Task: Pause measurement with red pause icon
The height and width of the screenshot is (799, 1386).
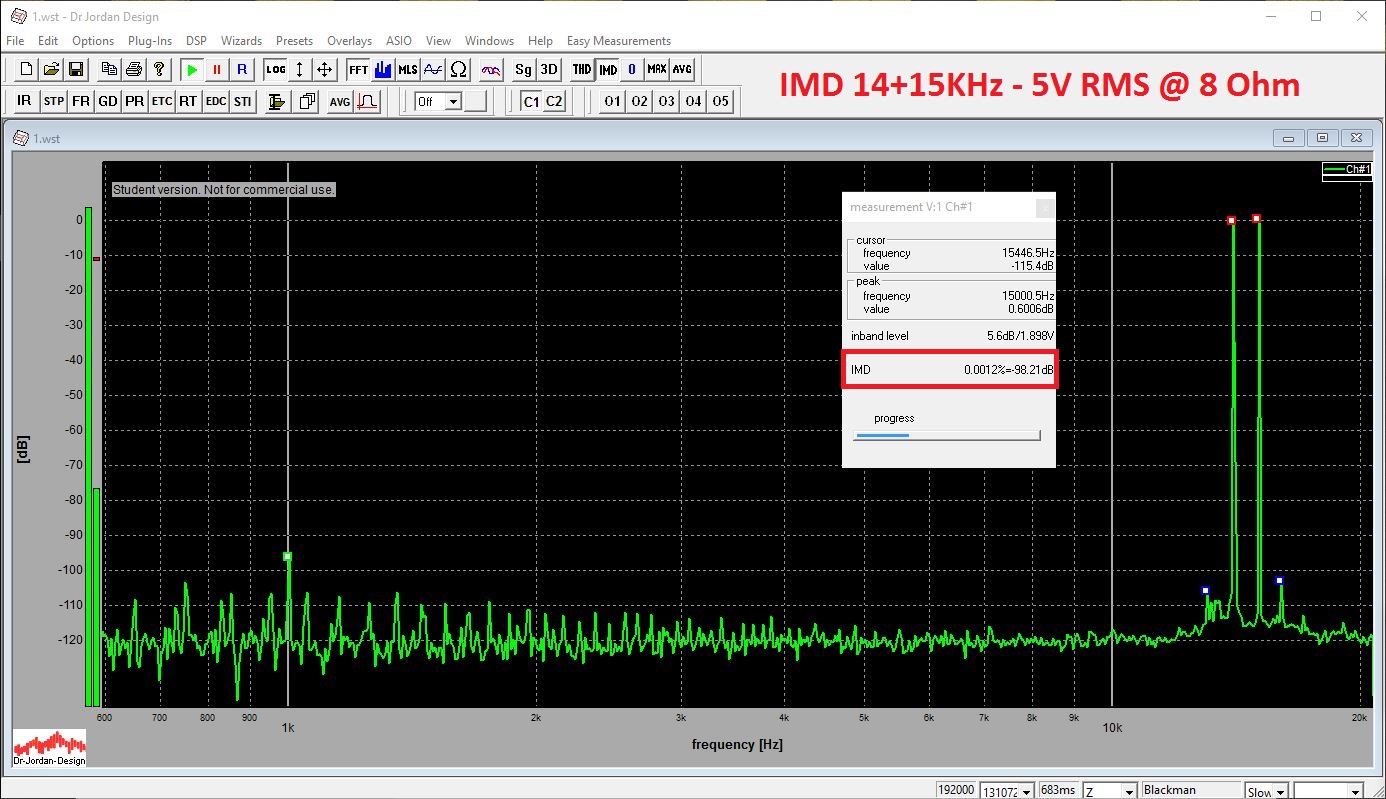Action: (217, 70)
